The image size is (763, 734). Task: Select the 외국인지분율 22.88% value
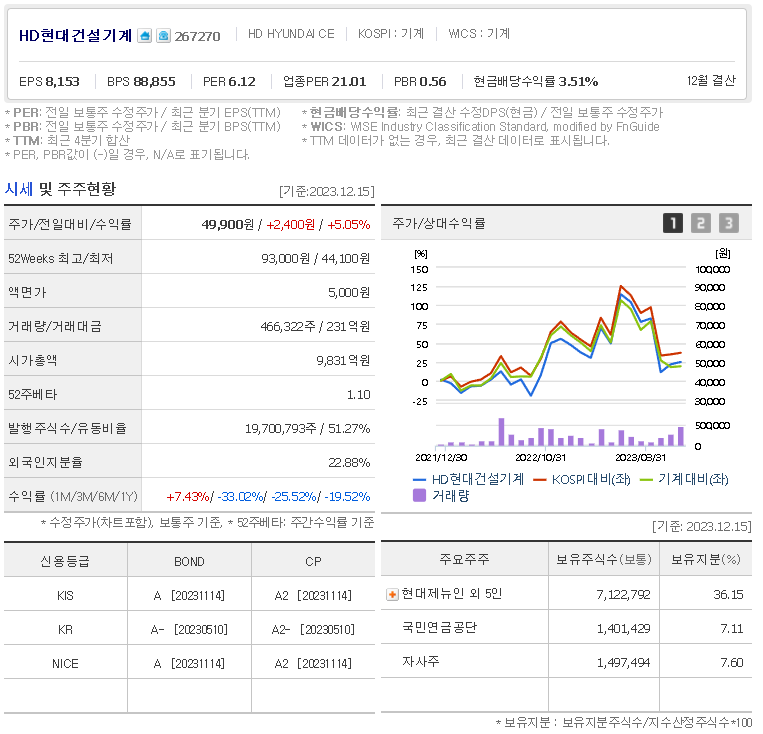[349, 462]
